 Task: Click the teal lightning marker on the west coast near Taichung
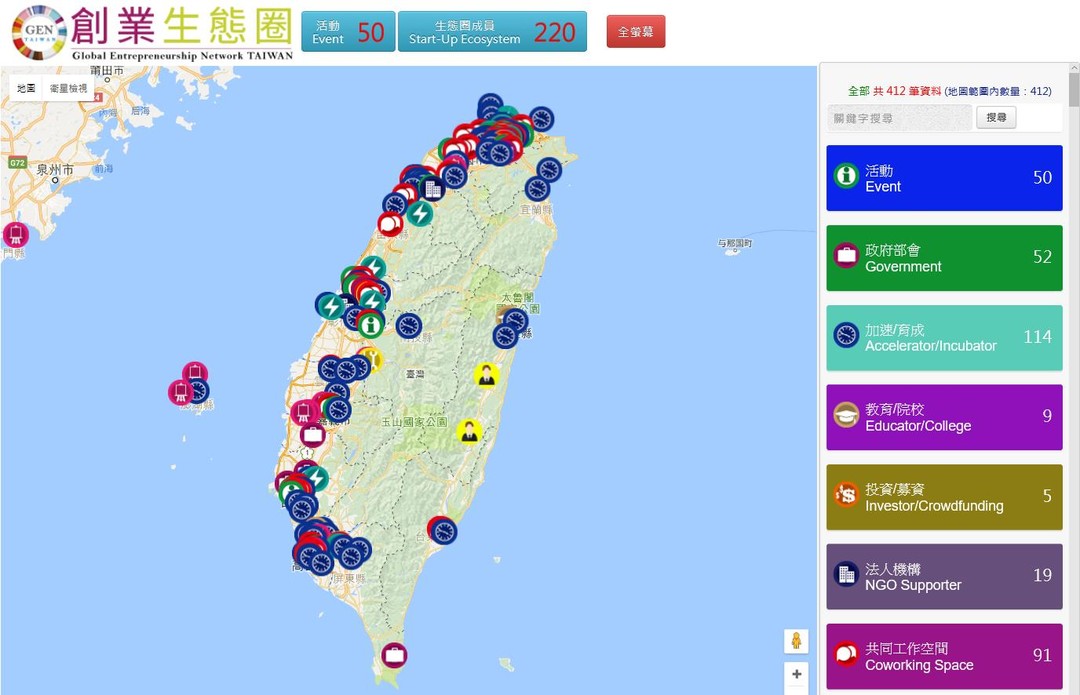[x=331, y=306]
